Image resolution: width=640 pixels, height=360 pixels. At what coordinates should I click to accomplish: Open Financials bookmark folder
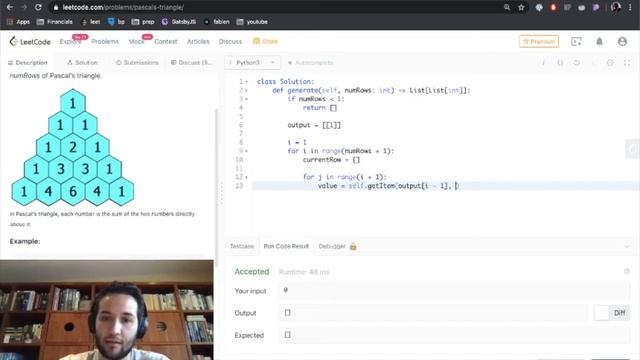click(55, 22)
